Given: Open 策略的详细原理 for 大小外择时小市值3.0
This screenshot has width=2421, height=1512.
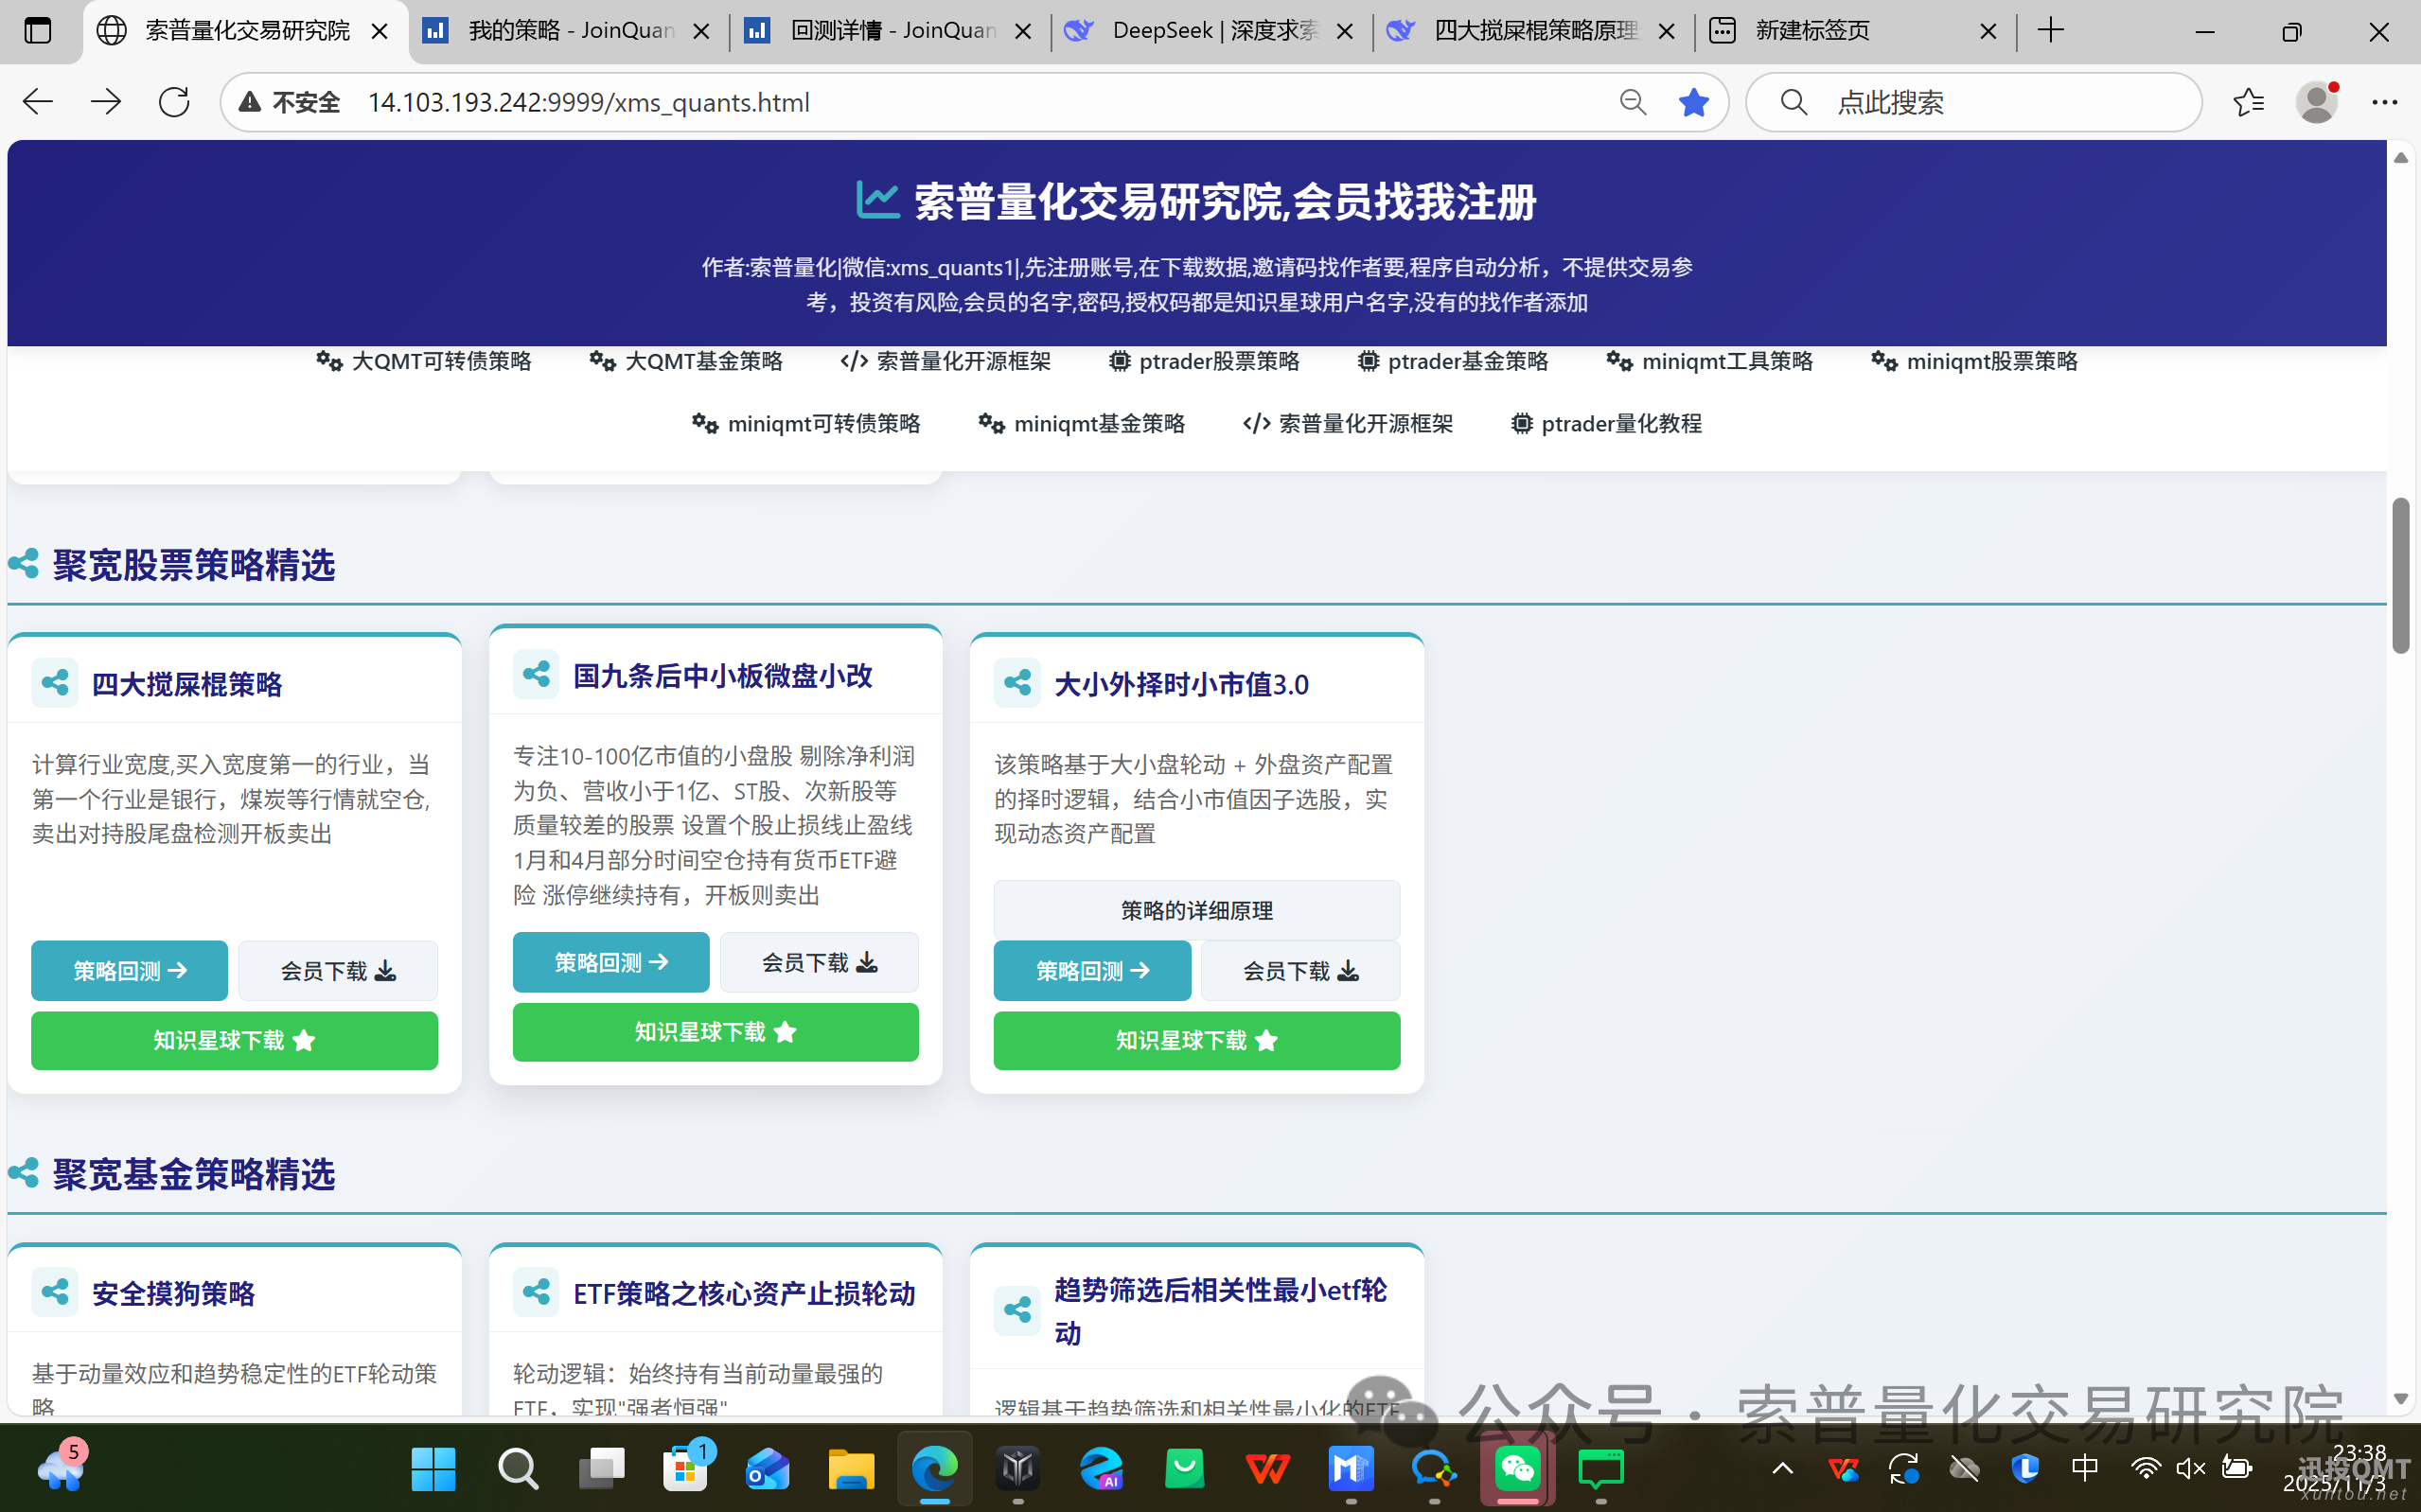Looking at the screenshot, I should (1196, 910).
